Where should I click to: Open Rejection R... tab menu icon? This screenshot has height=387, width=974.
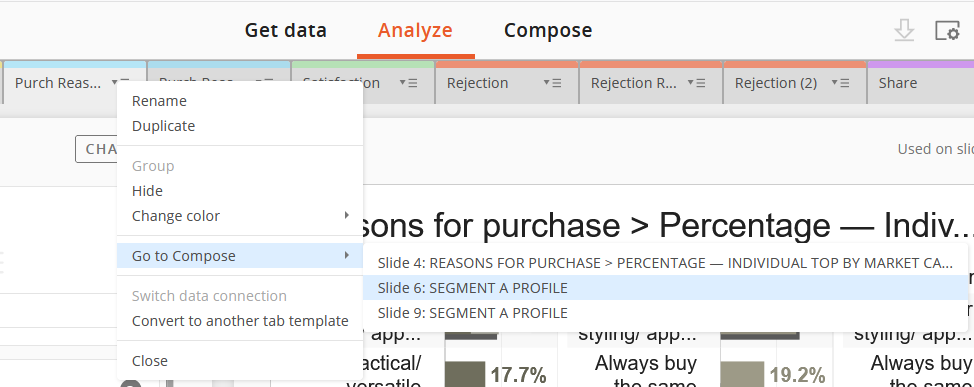click(x=696, y=83)
